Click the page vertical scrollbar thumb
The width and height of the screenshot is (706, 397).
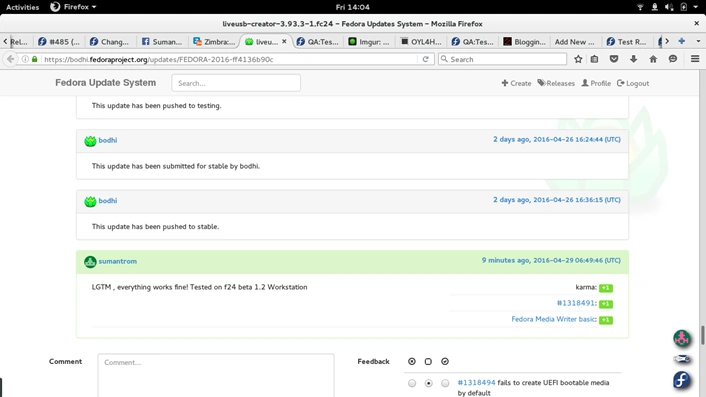point(702,335)
